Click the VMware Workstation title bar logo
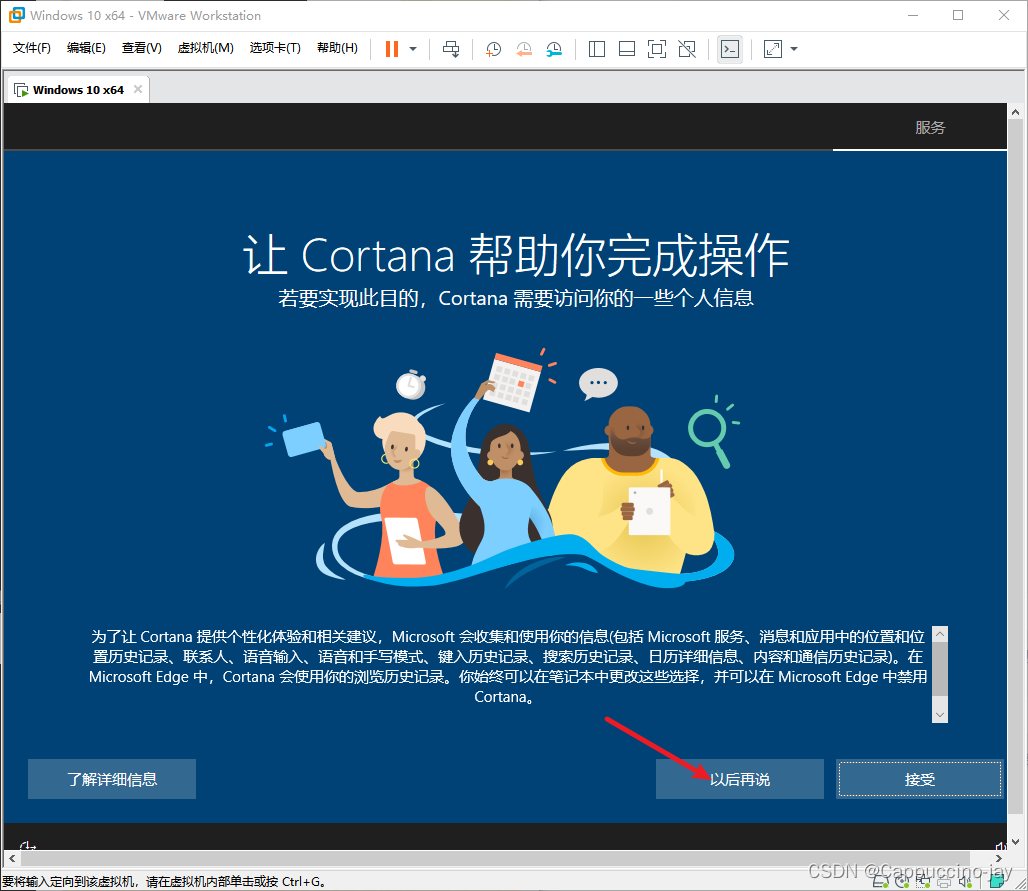Screen dimensions: 1028x891 click(16, 15)
